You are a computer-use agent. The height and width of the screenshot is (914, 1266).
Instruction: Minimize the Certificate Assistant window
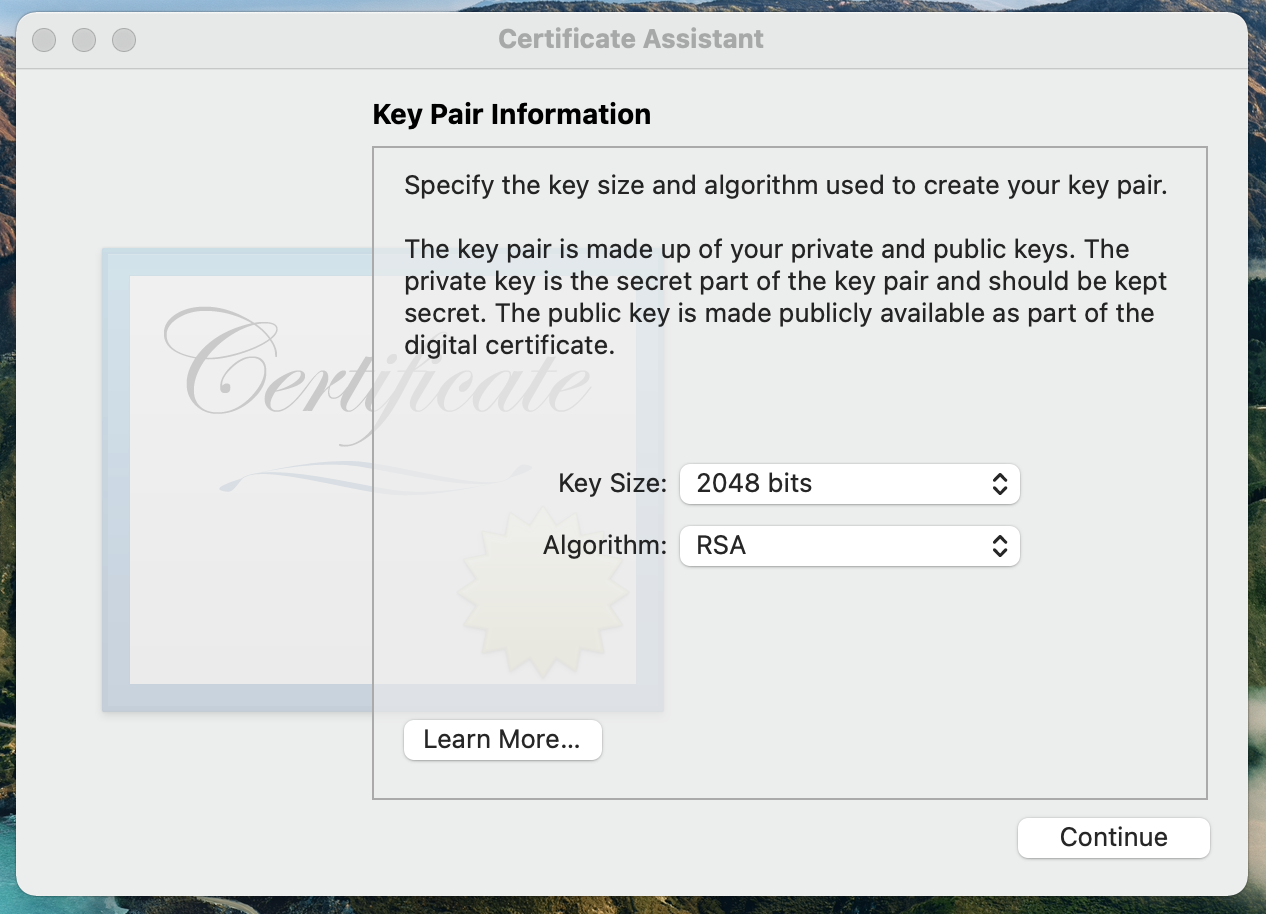84,40
